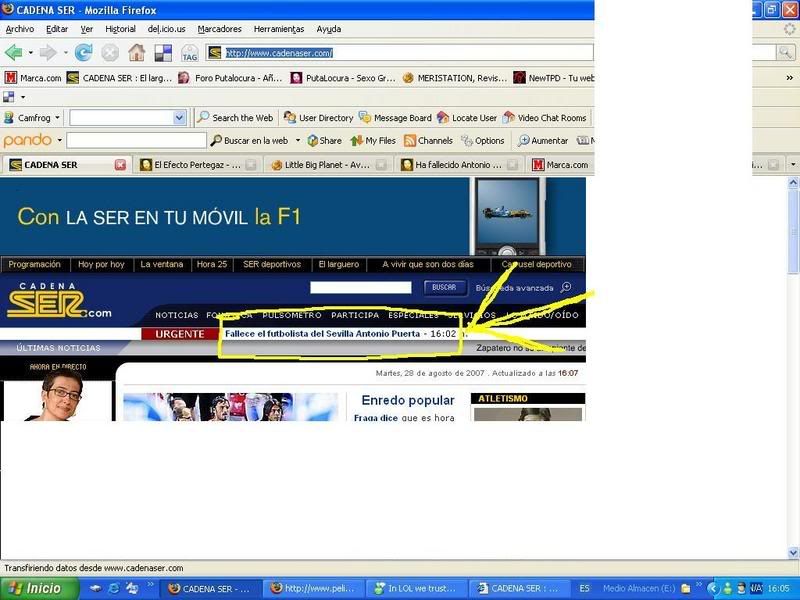Open the Archivo menu

click(x=20, y=29)
